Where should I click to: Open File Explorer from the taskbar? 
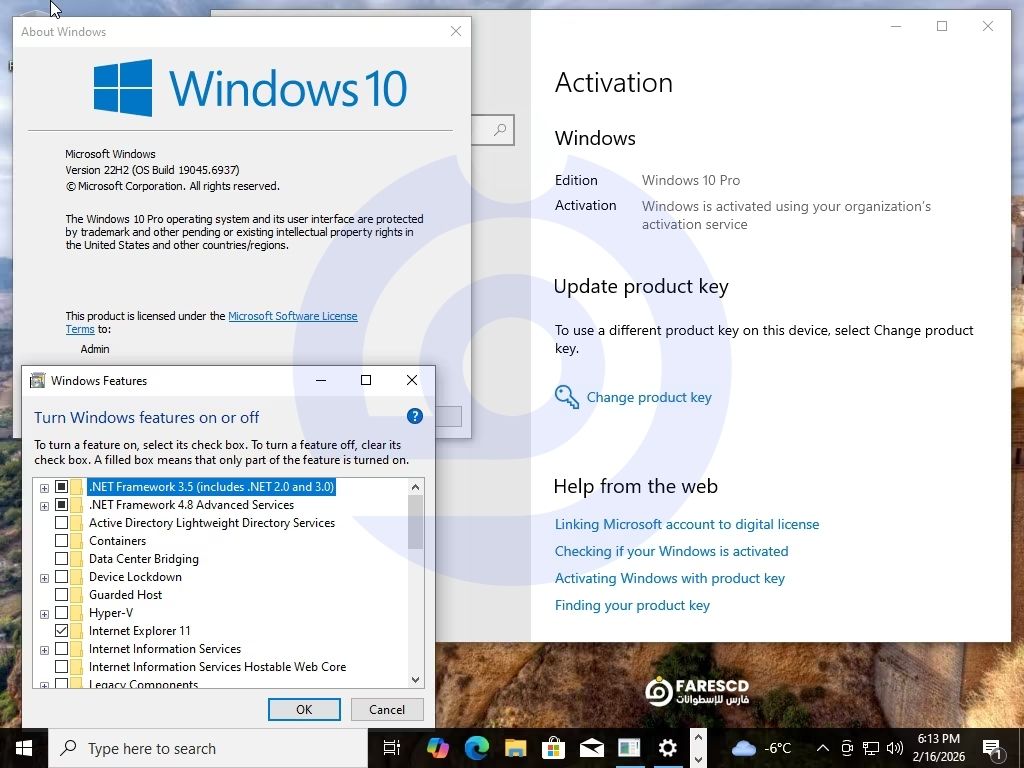pos(515,748)
